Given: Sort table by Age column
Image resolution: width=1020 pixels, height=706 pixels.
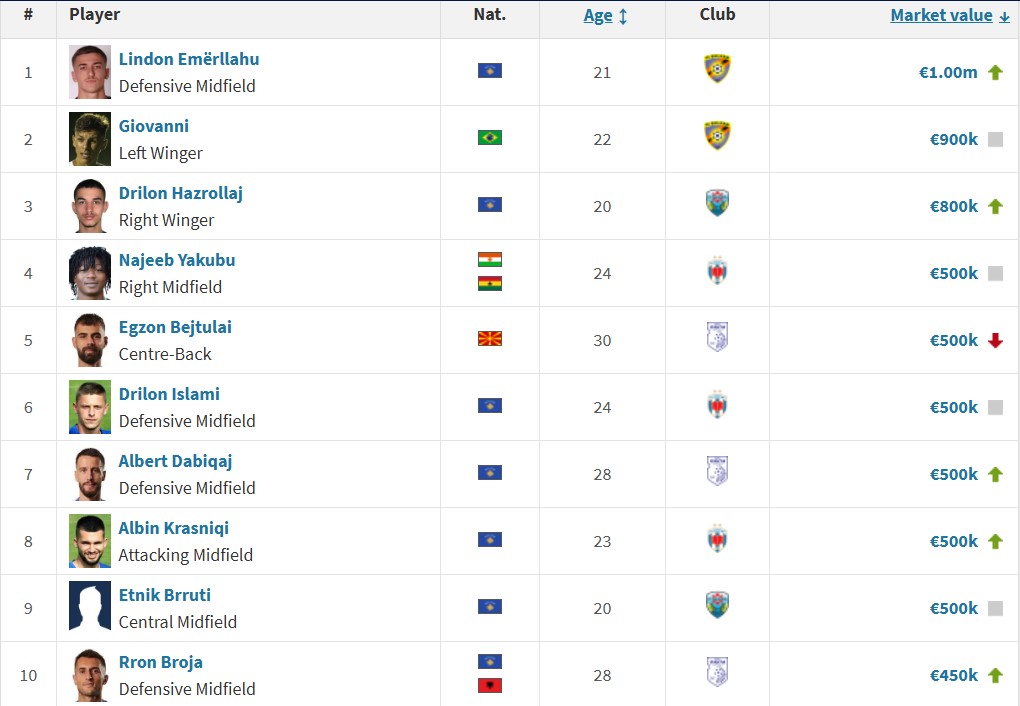Looking at the screenshot, I should point(598,16).
